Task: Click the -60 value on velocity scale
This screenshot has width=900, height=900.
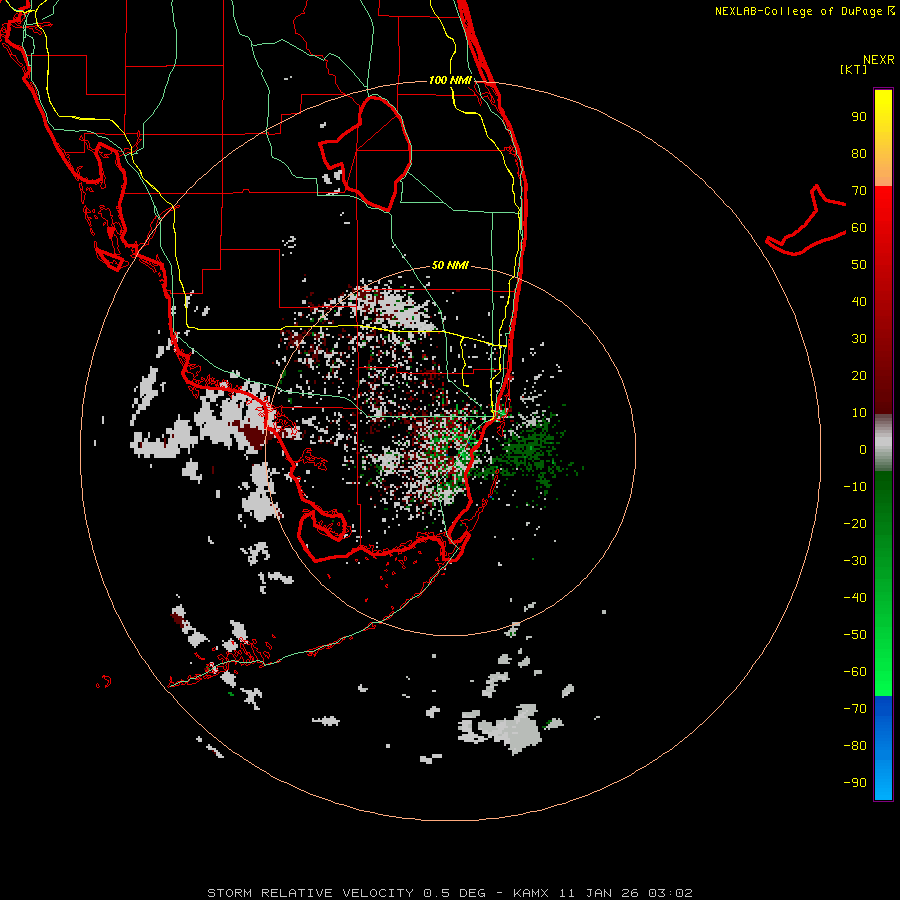Action: [x=855, y=672]
